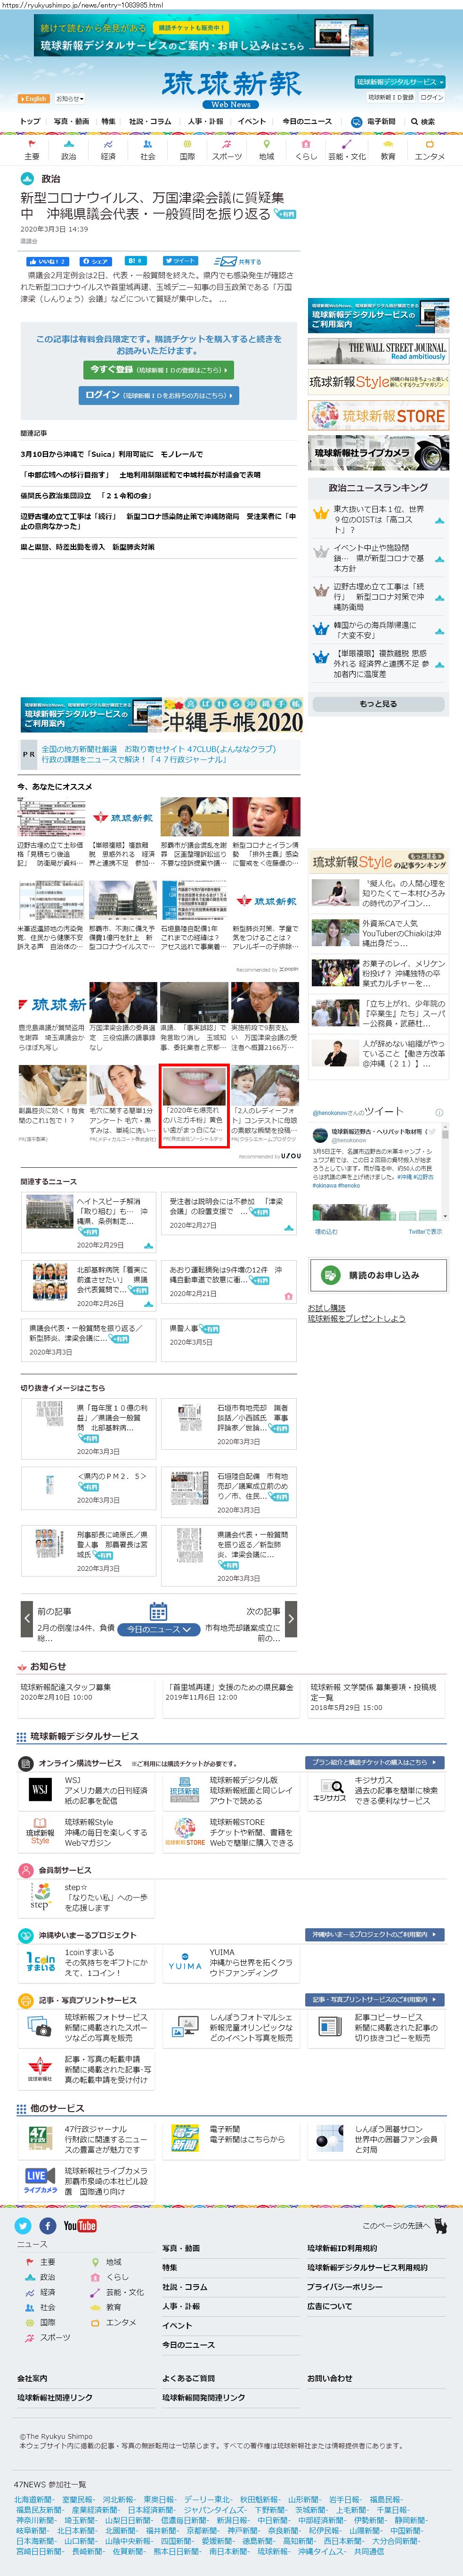Image resolution: width=463 pixels, height=2576 pixels.
Task: Click the 購読のお申し込み button
Action: coord(378,1275)
